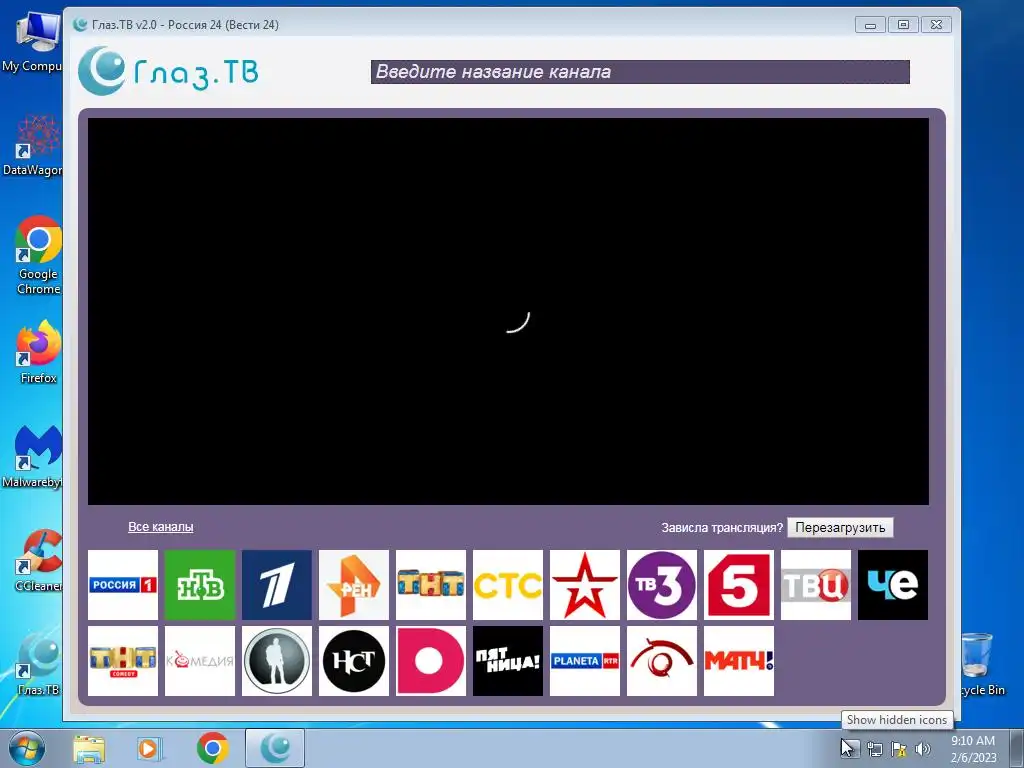Open the network tray icon
Viewport: 1024px width, 768px height.
(874, 749)
